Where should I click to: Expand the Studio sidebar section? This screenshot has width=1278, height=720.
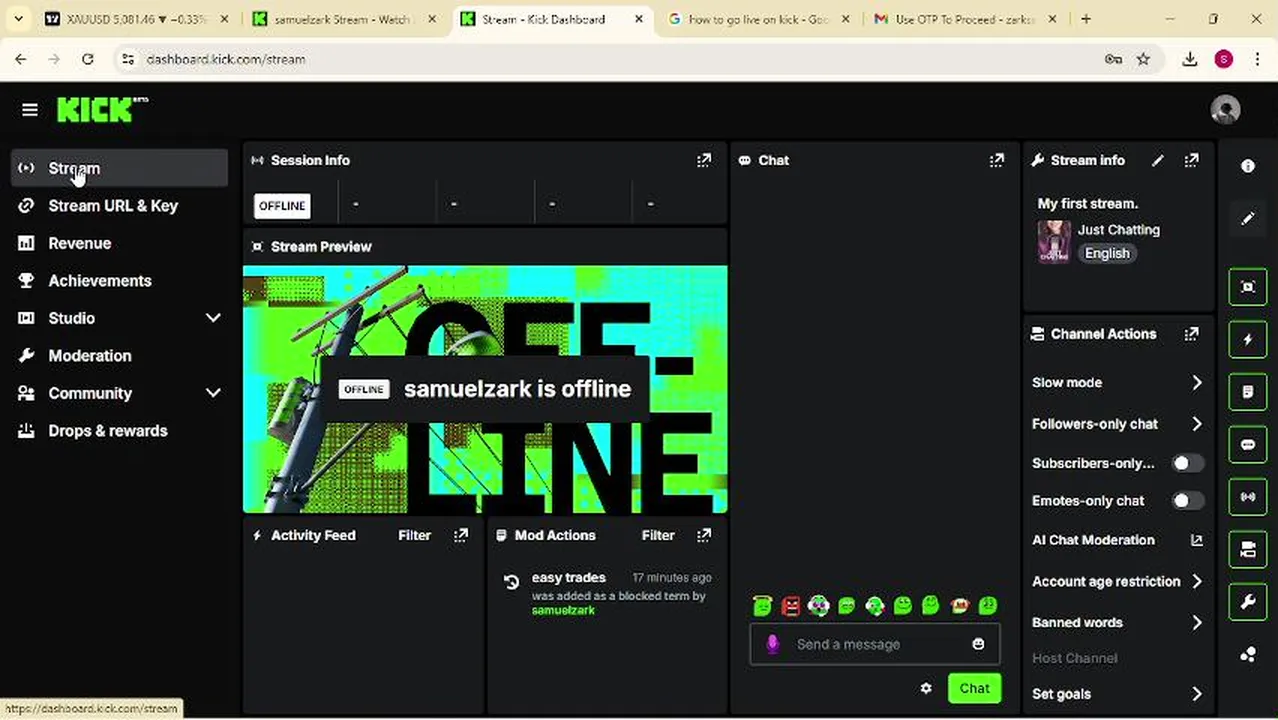coord(213,318)
